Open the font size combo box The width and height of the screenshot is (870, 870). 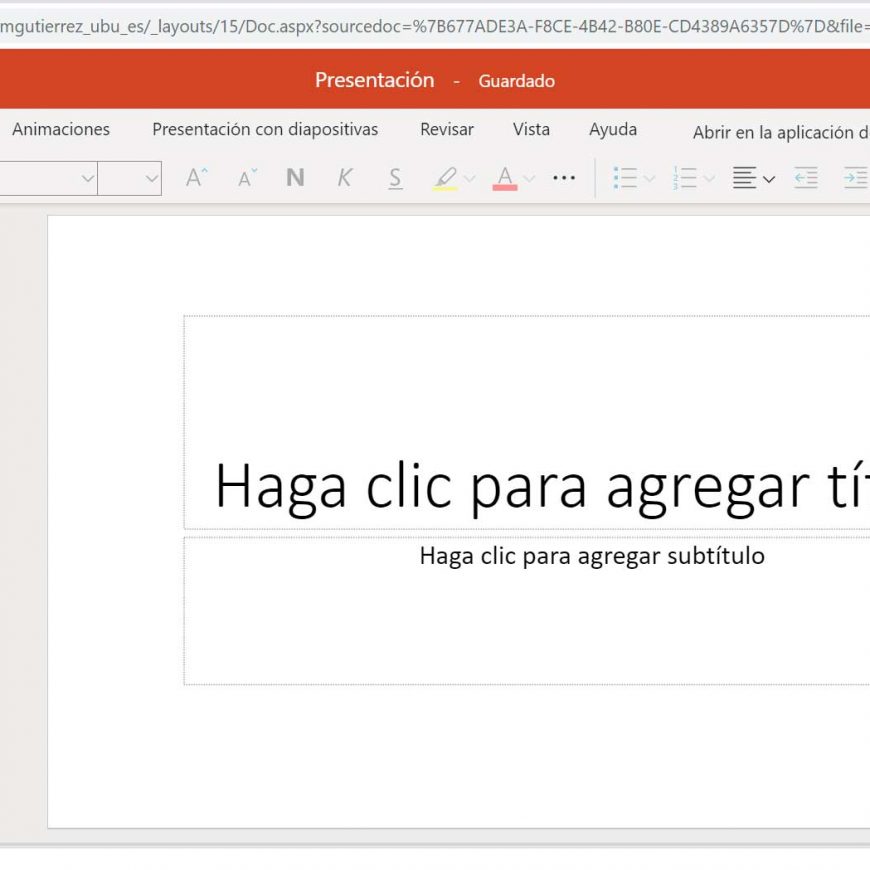tap(130, 178)
